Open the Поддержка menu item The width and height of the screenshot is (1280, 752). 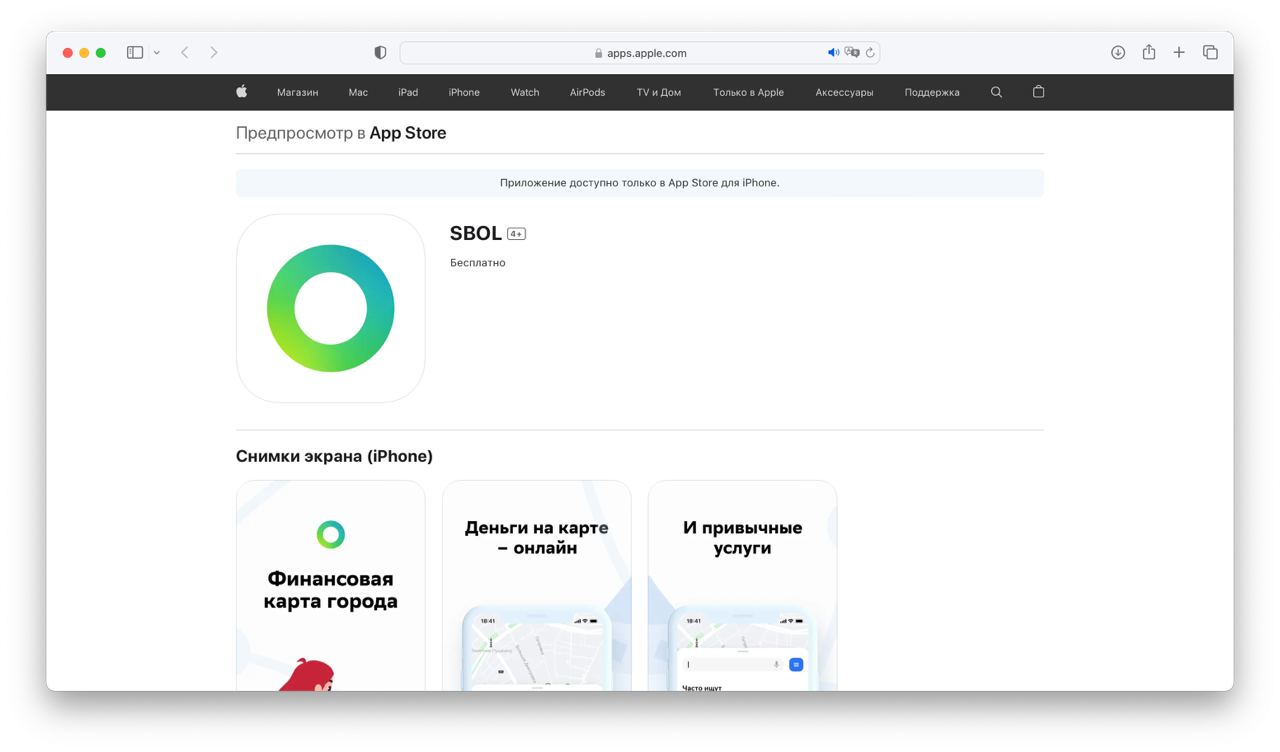click(932, 92)
